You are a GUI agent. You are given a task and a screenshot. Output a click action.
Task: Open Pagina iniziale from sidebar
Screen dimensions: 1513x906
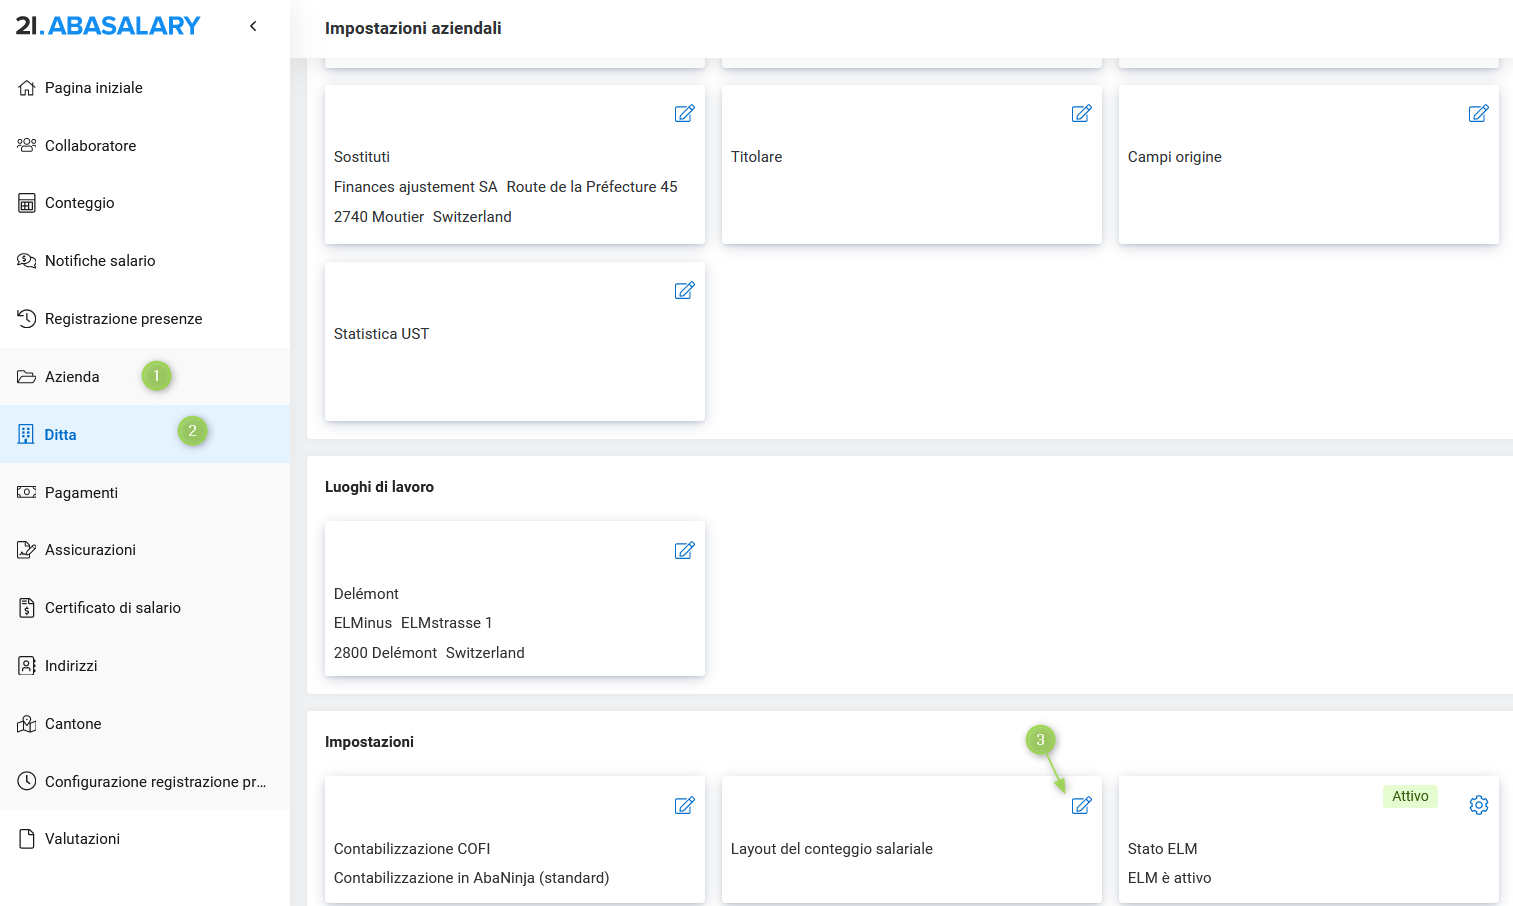(x=93, y=88)
